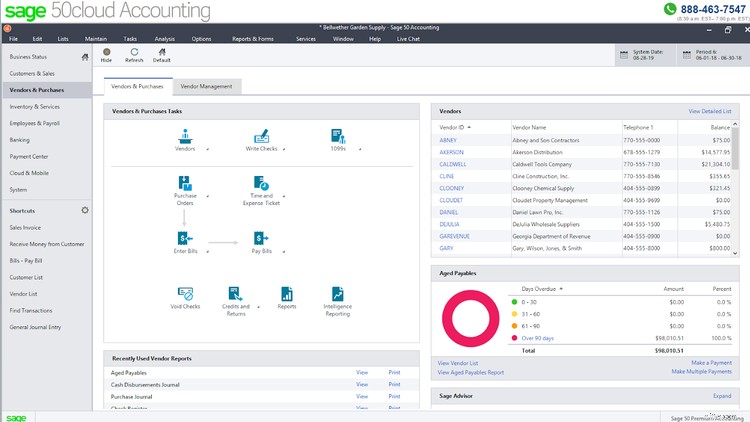Viewport: 750px width, 422px height.
Task: Click the View Detailed List link
Action: coord(710,111)
